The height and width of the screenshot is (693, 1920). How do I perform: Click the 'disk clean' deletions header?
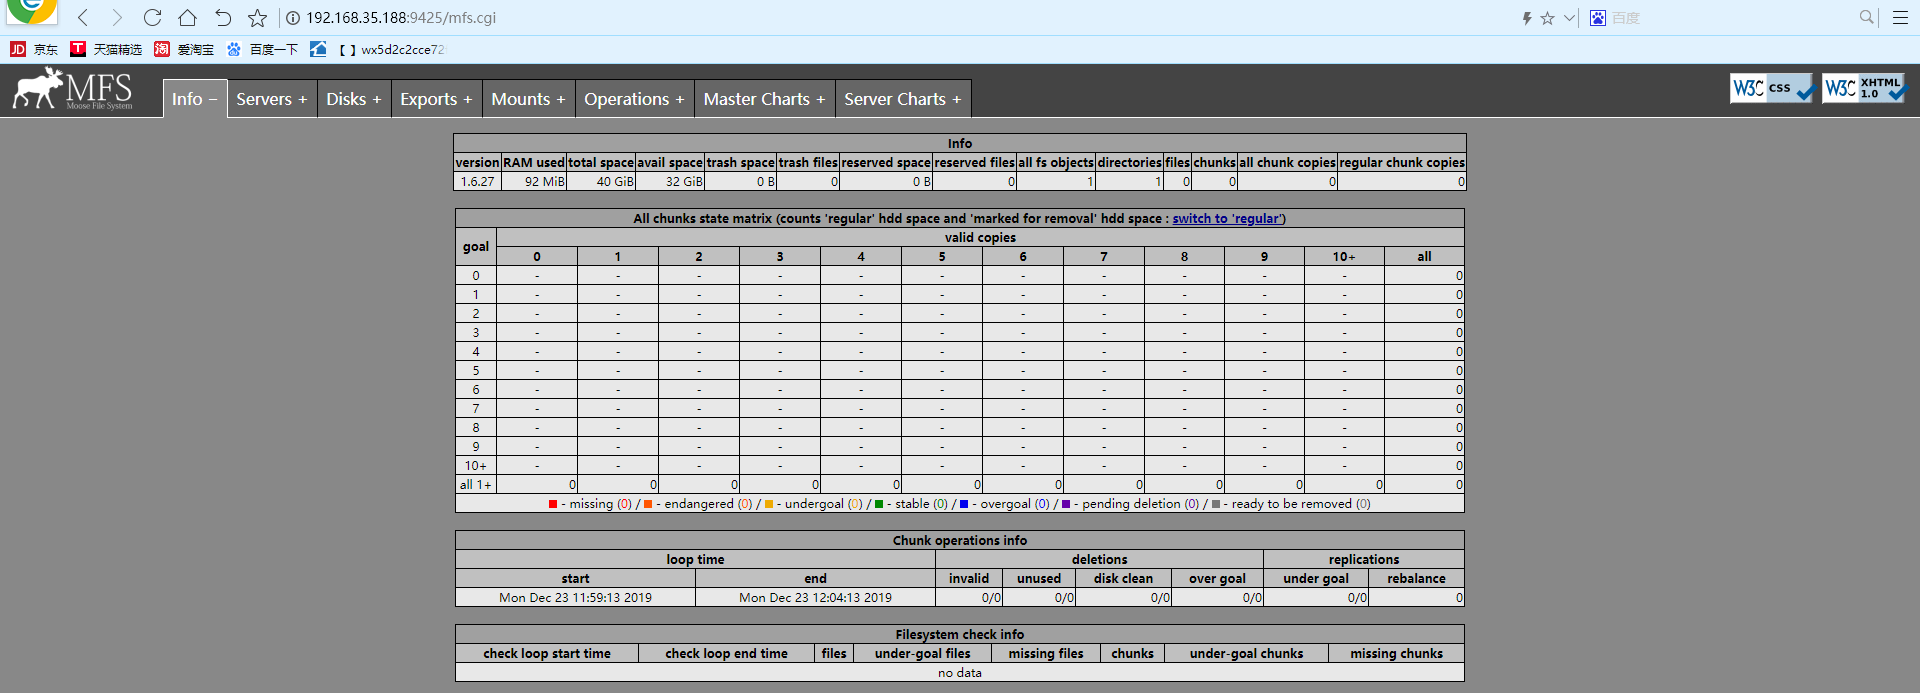pos(1123,579)
